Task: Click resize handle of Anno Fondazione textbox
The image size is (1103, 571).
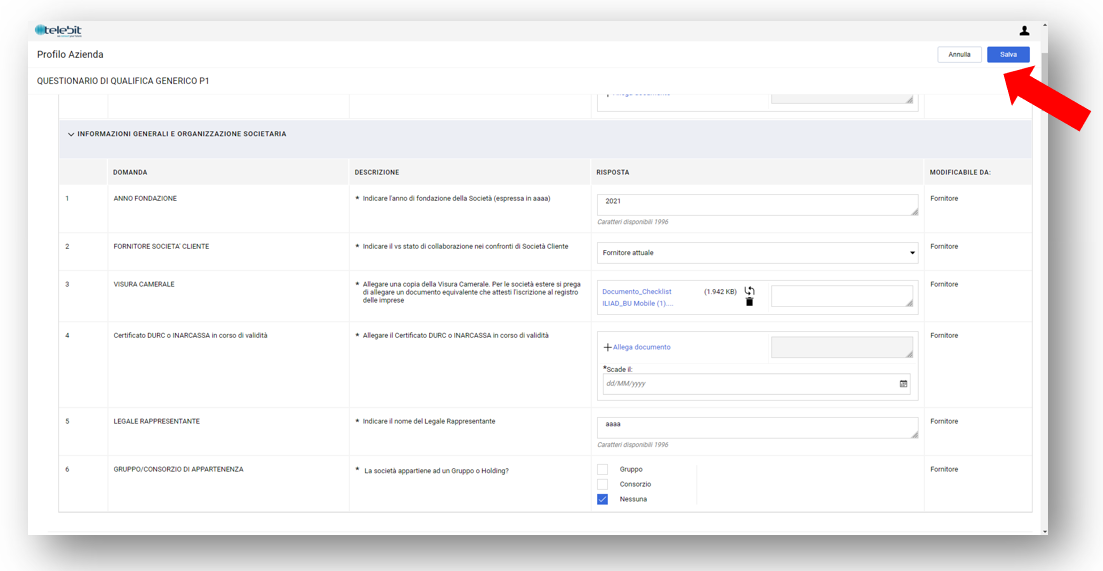Action: click(913, 211)
